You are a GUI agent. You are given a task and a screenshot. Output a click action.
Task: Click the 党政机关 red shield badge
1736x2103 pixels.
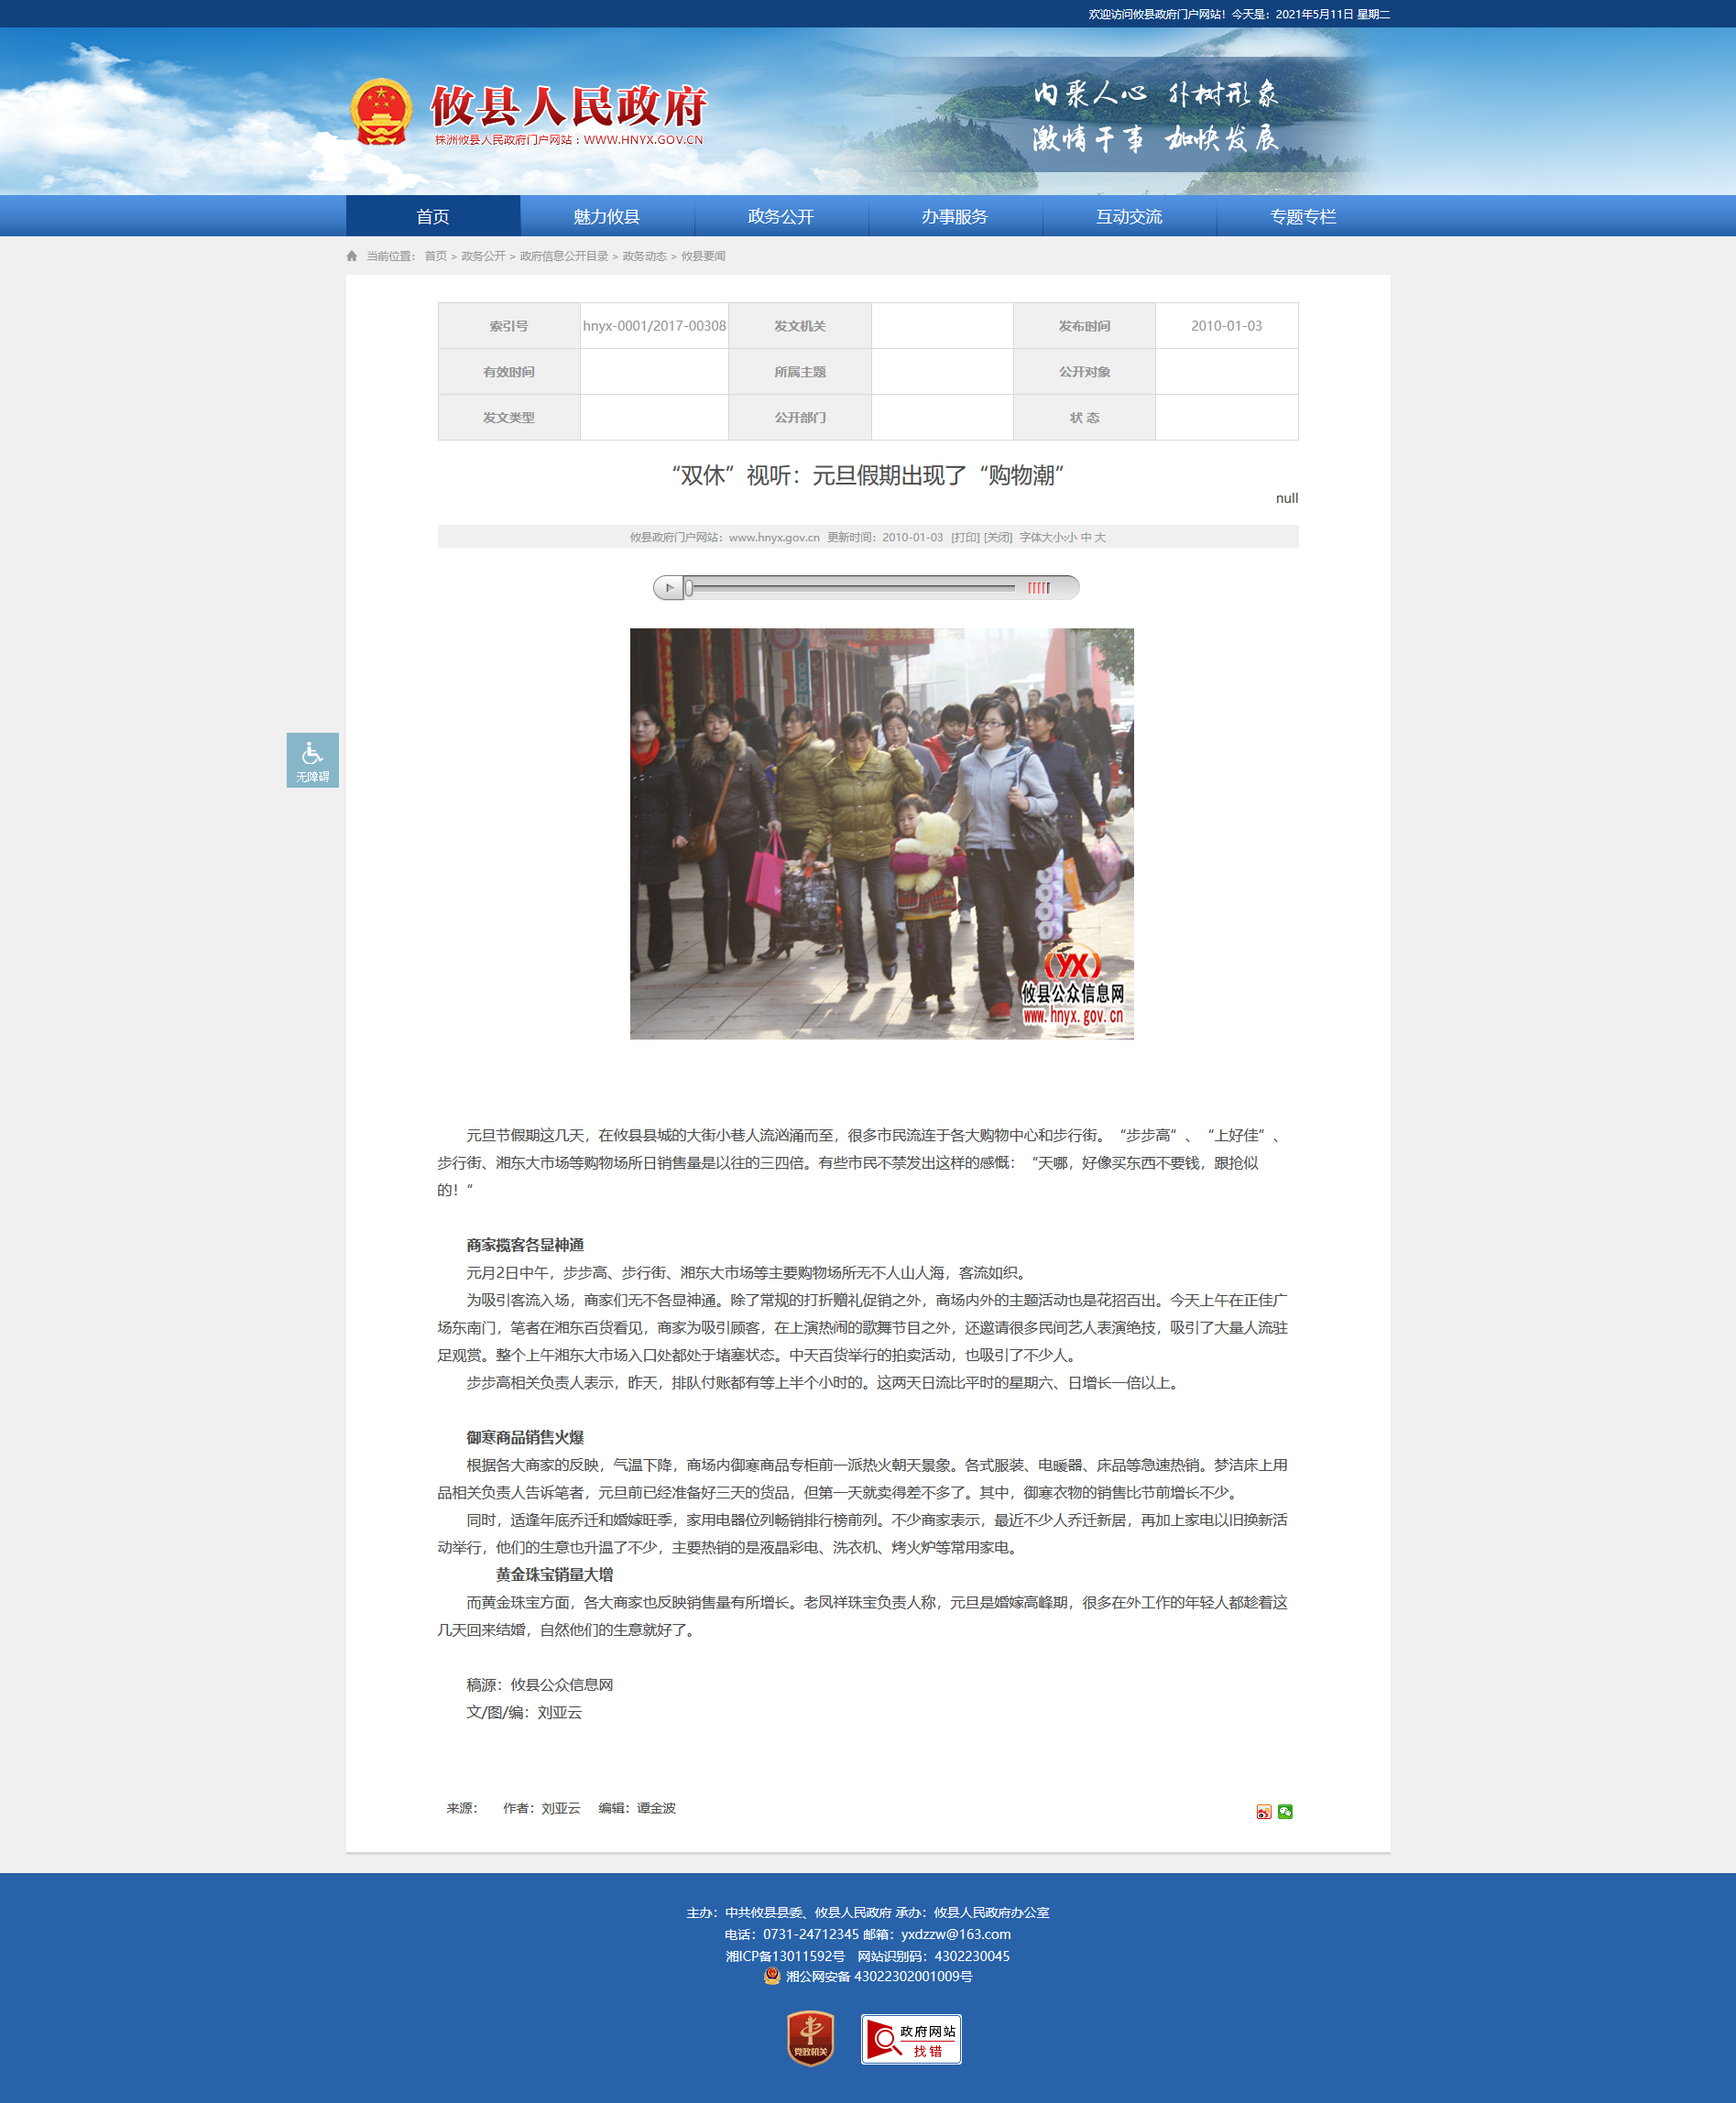[810, 2039]
